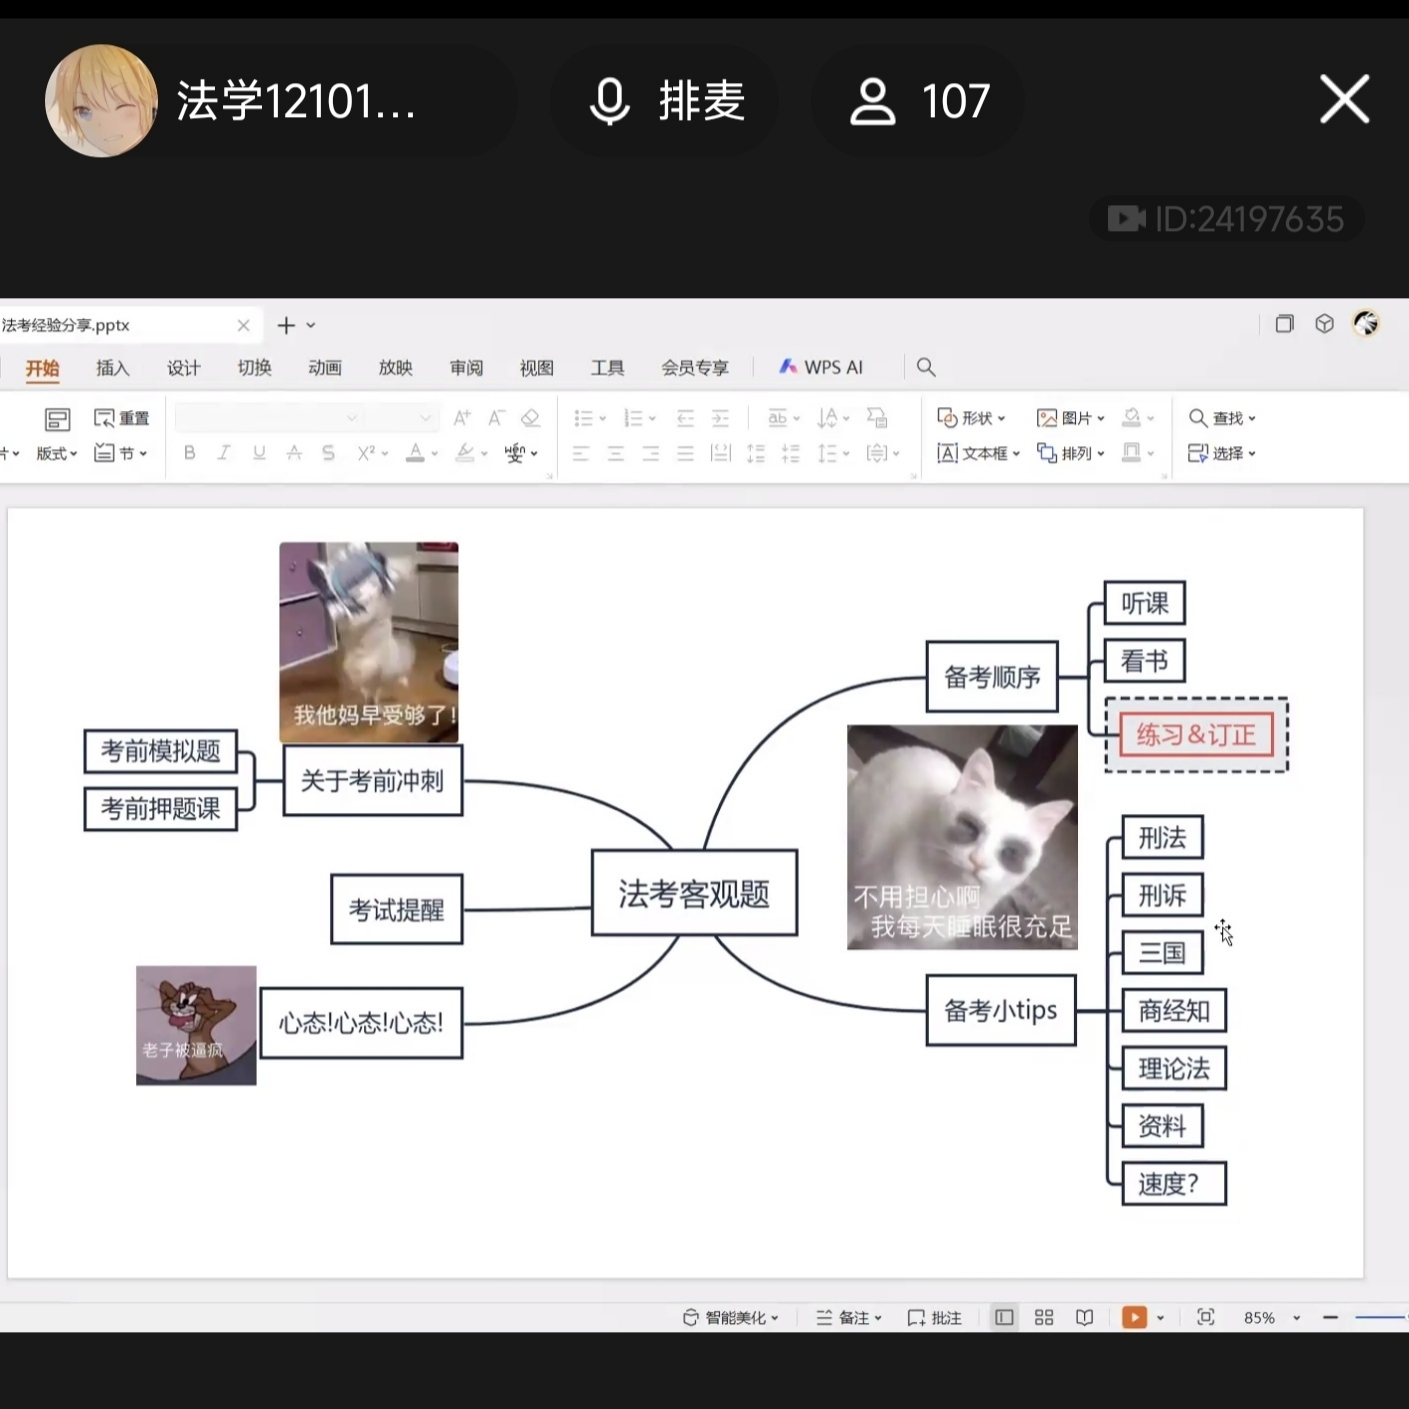Click the fit-to-window icon in status bar

click(x=1206, y=1318)
